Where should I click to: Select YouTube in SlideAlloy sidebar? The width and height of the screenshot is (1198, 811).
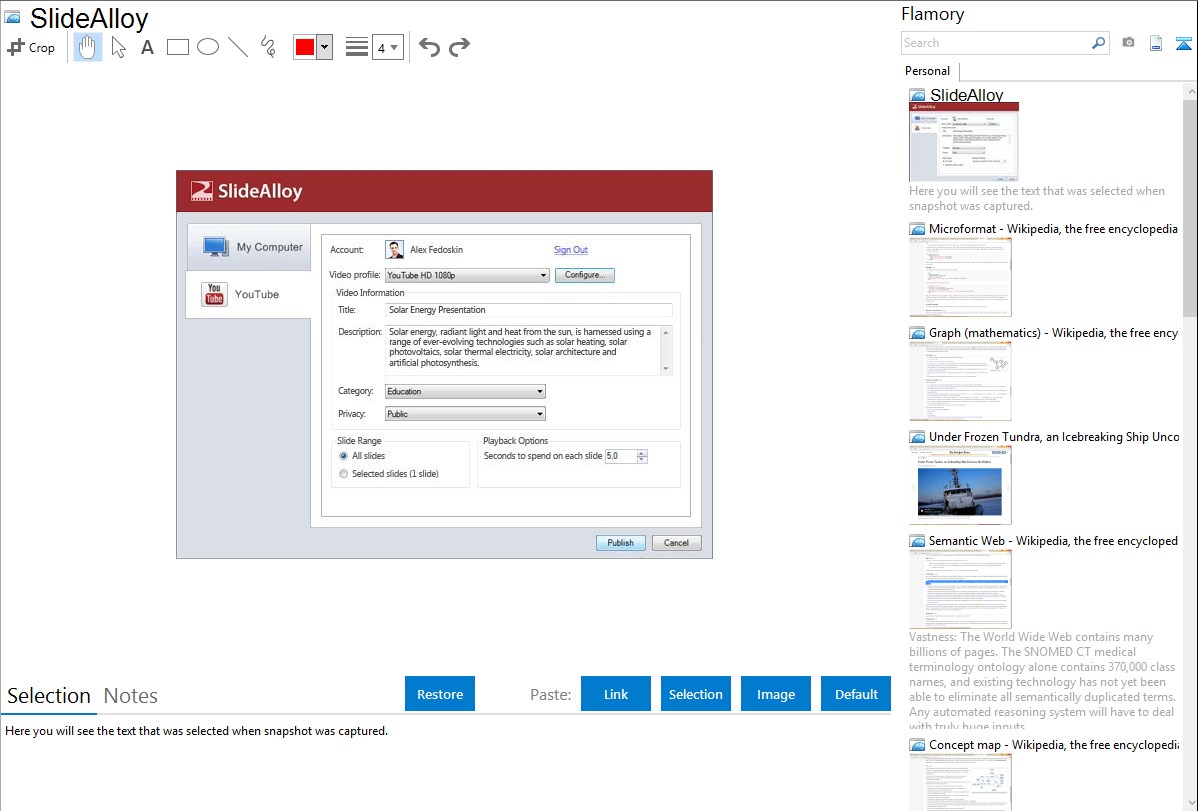[x=249, y=294]
